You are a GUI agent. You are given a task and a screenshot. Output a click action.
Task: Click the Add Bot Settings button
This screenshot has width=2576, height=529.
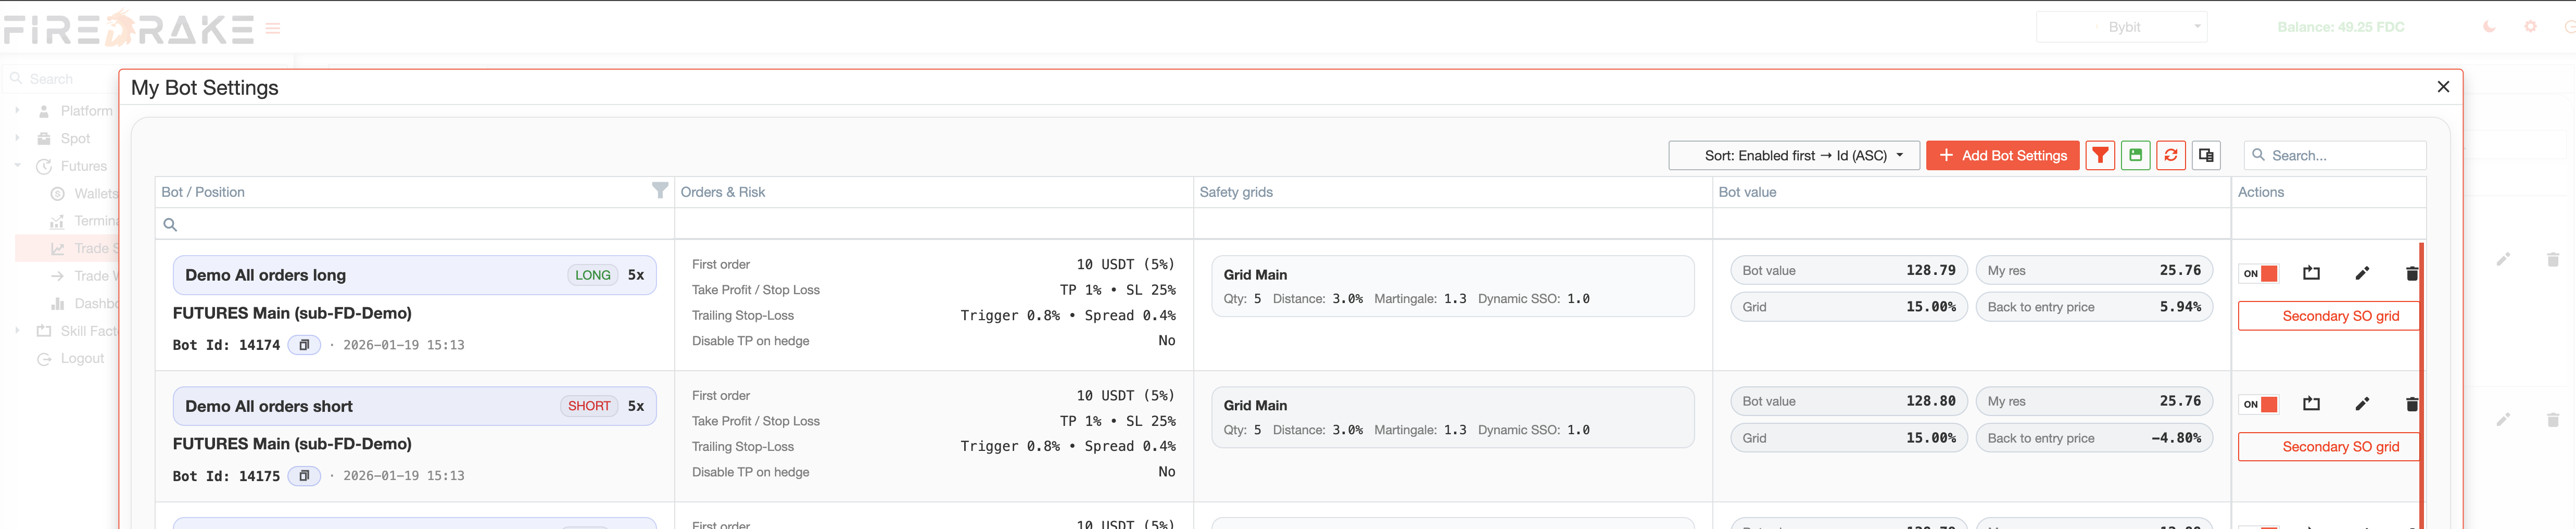2002,155
